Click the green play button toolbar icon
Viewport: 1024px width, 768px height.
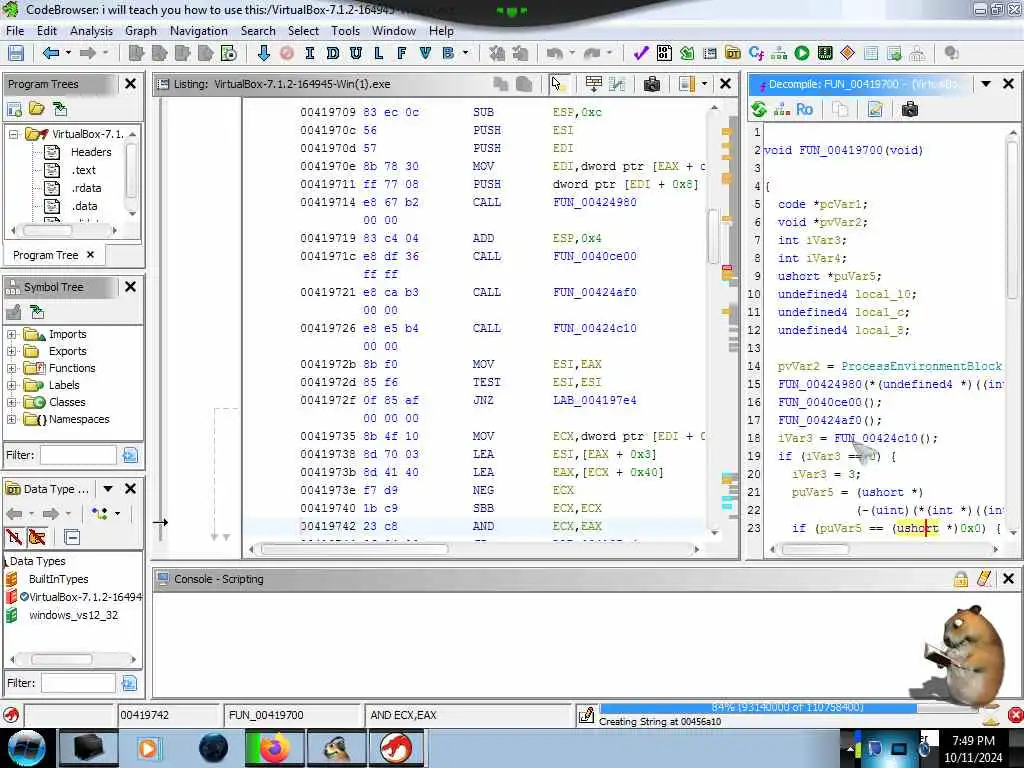point(802,54)
